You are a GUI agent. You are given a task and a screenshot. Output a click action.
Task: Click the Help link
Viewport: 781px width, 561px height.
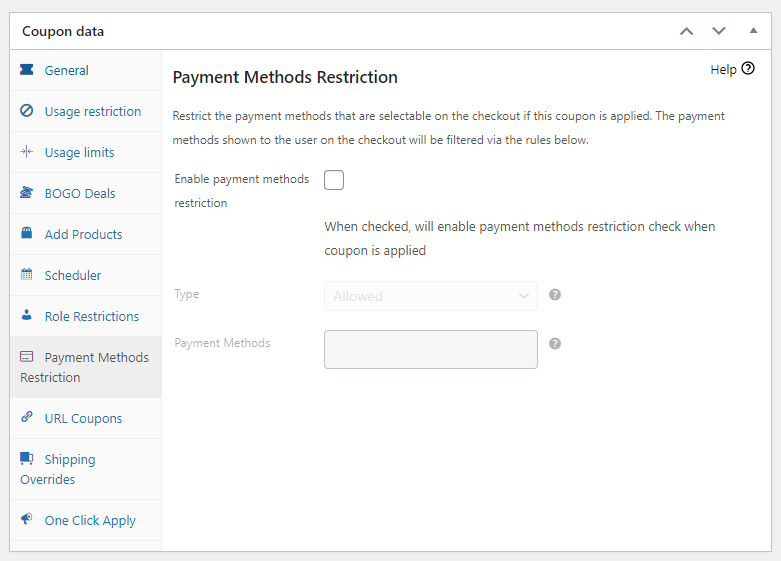pyautogui.click(x=731, y=69)
